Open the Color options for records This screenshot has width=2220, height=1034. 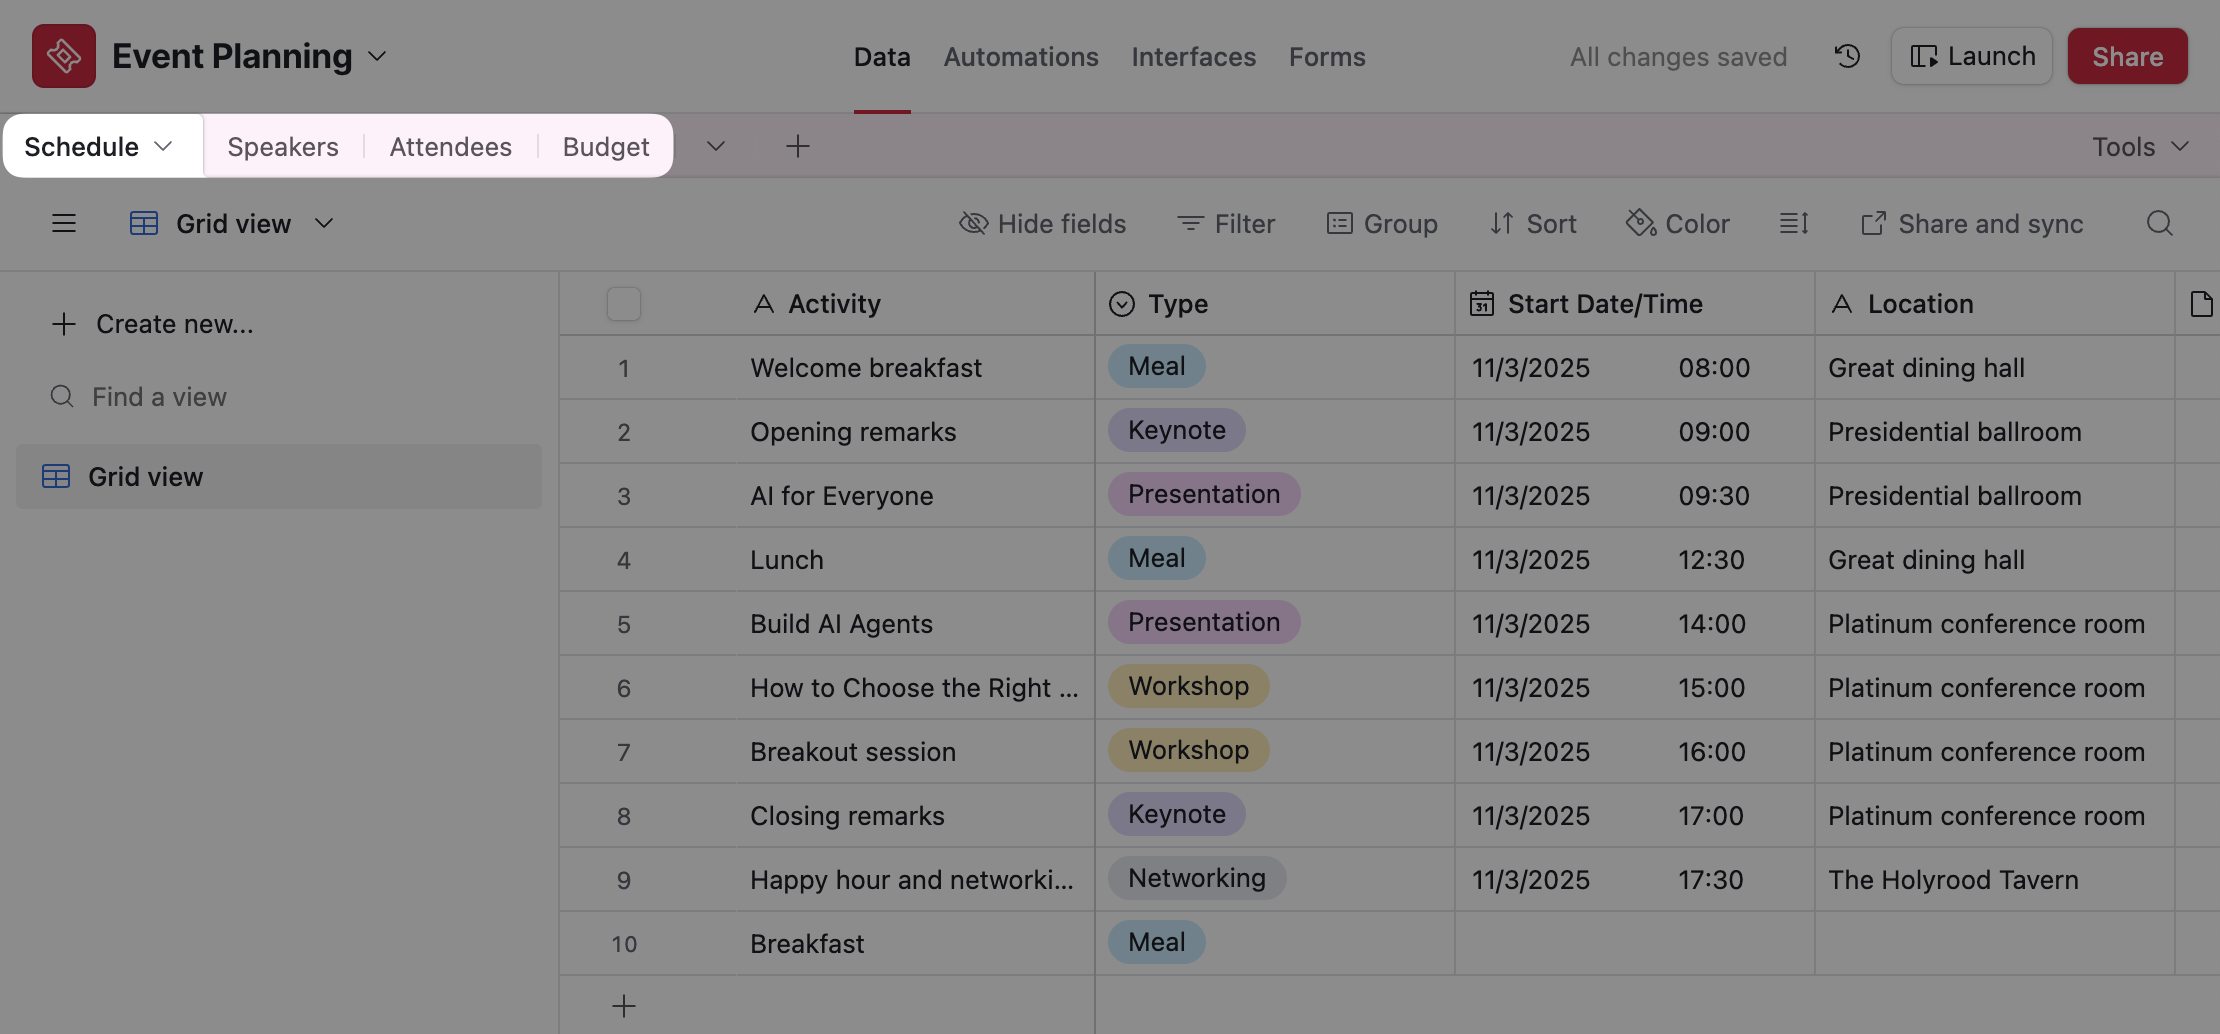pyautogui.click(x=1678, y=223)
